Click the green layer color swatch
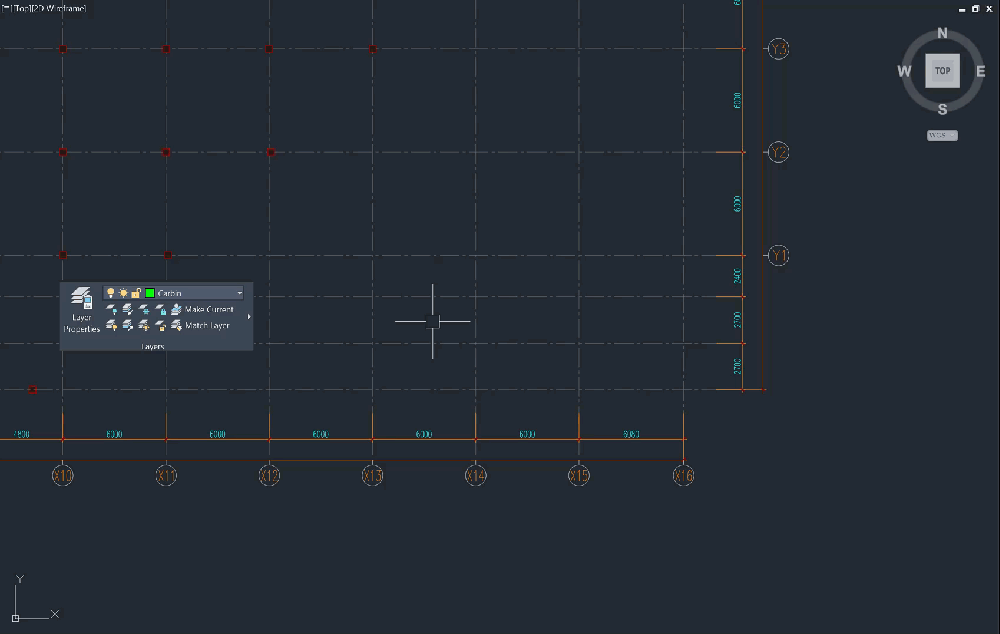The width and height of the screenshot is (1000, 634). [150, 293]
